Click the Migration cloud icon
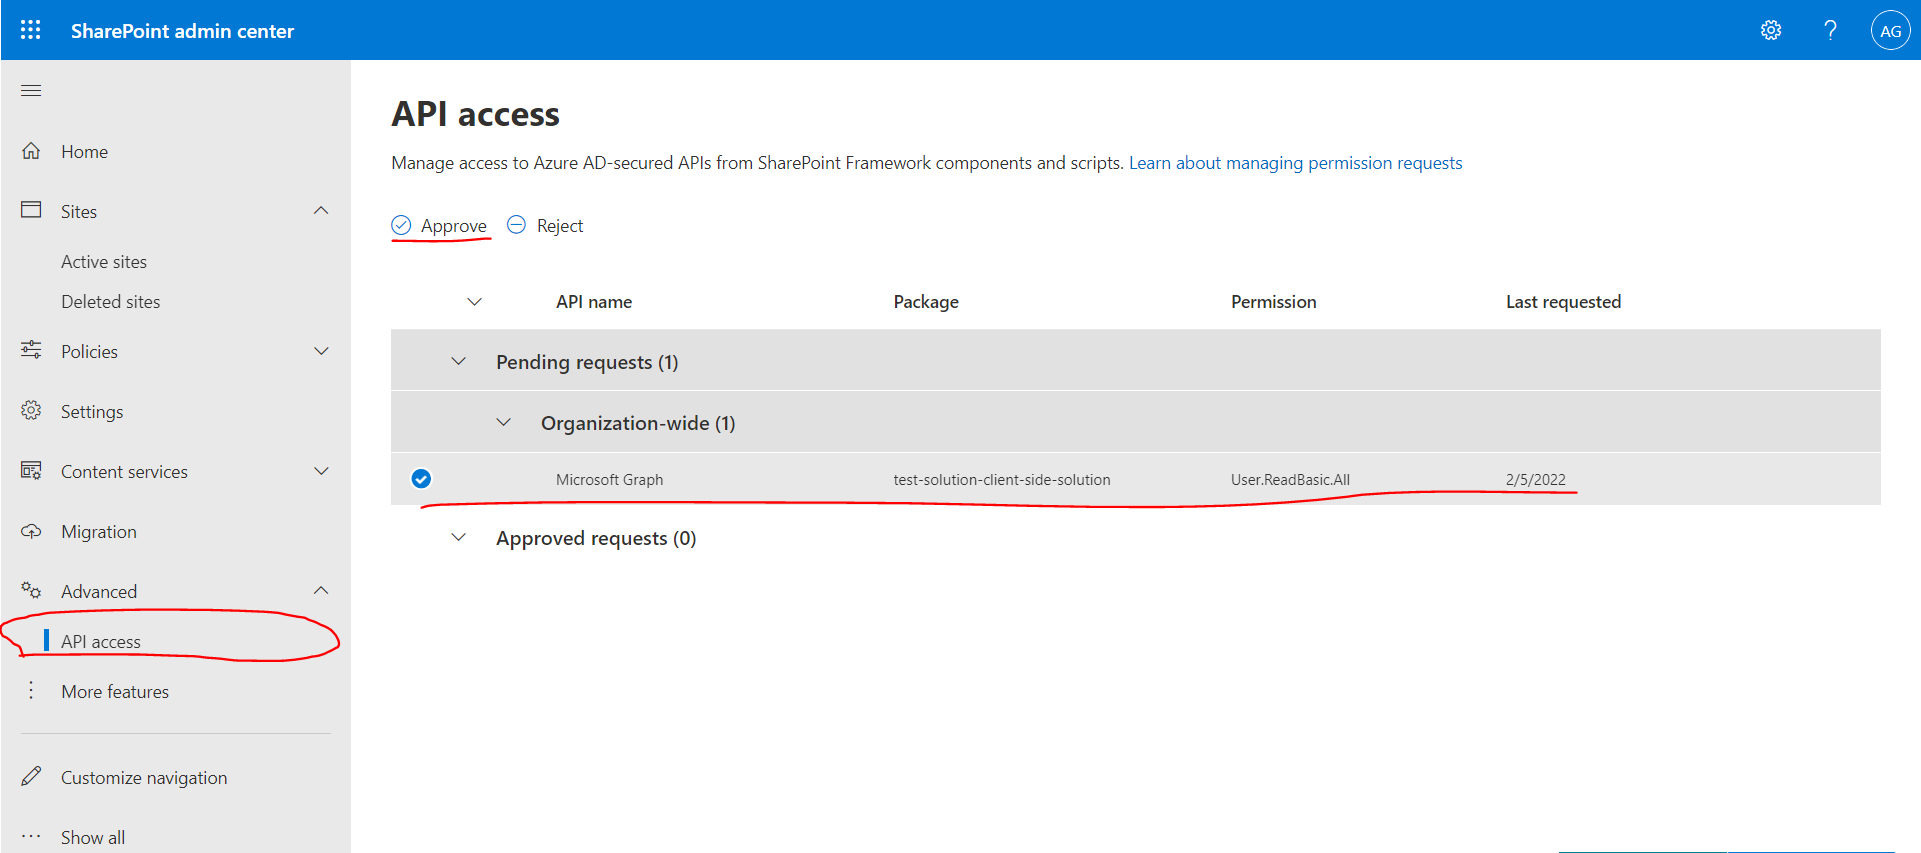This screenshot has height=853, width=1921. (31, 531)
